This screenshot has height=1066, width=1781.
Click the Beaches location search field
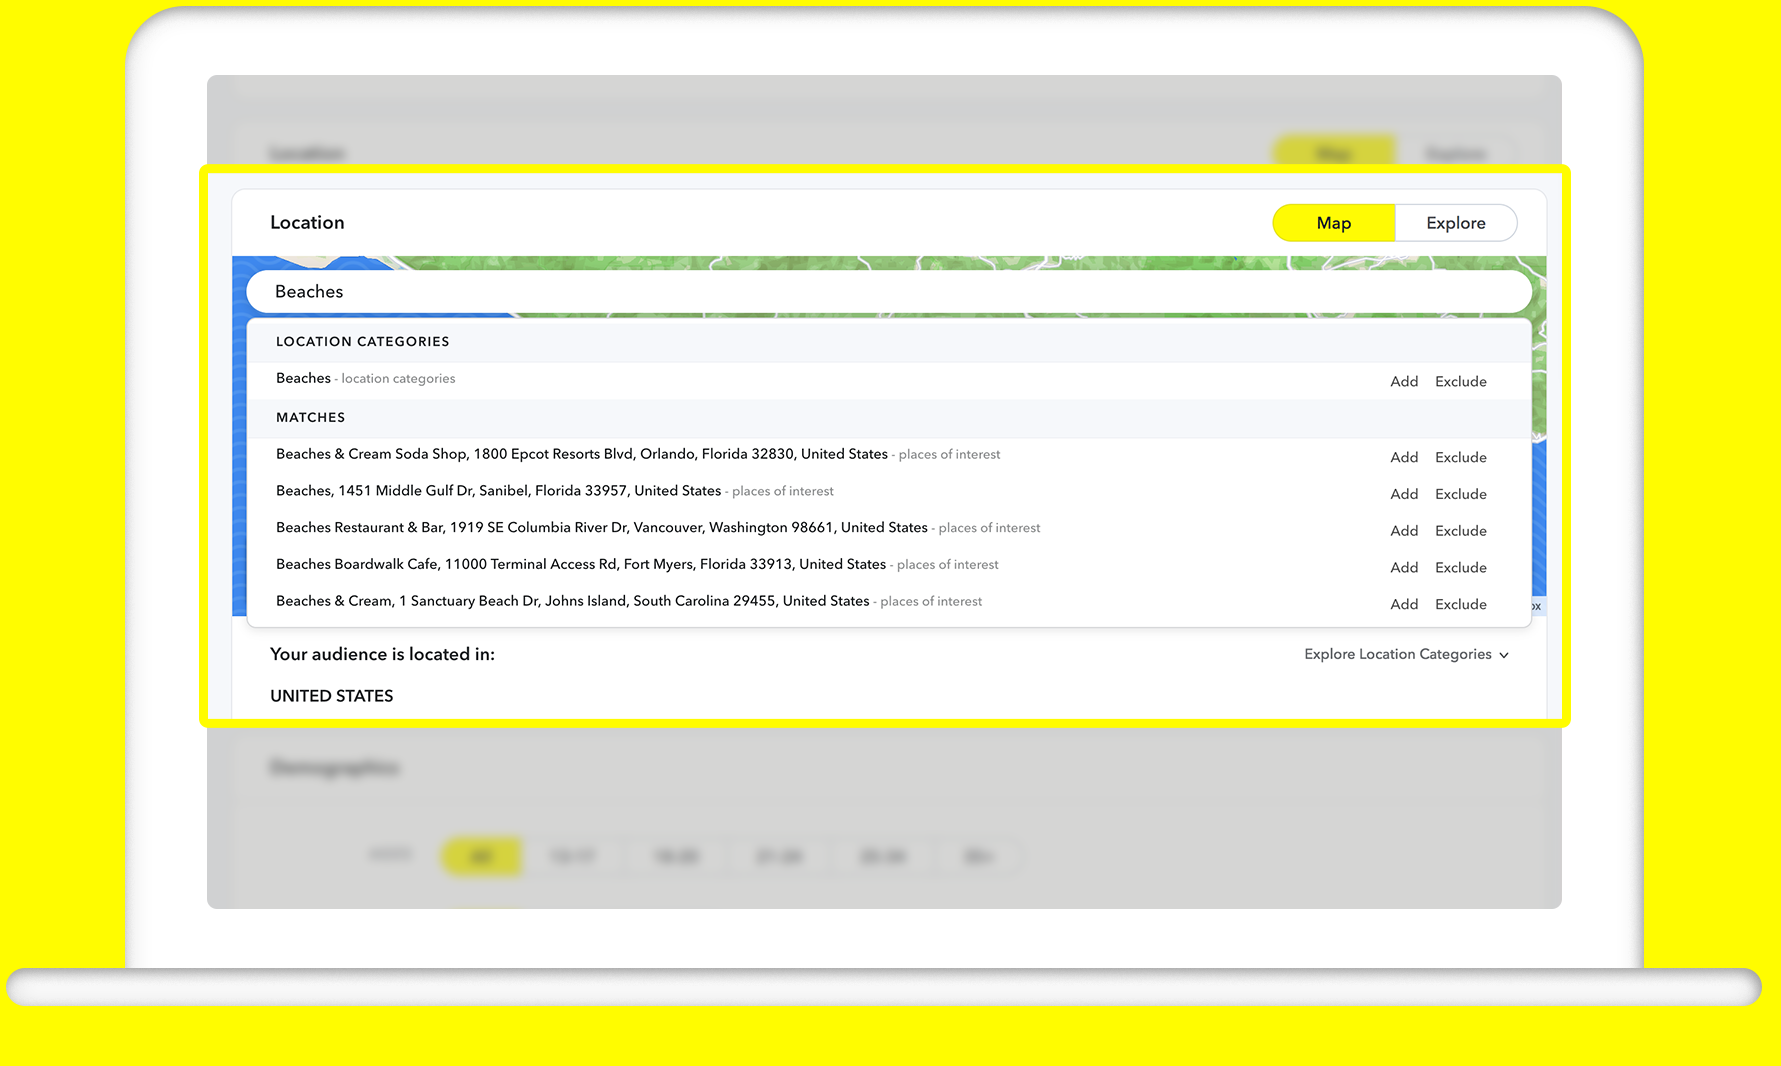(889, 292)
